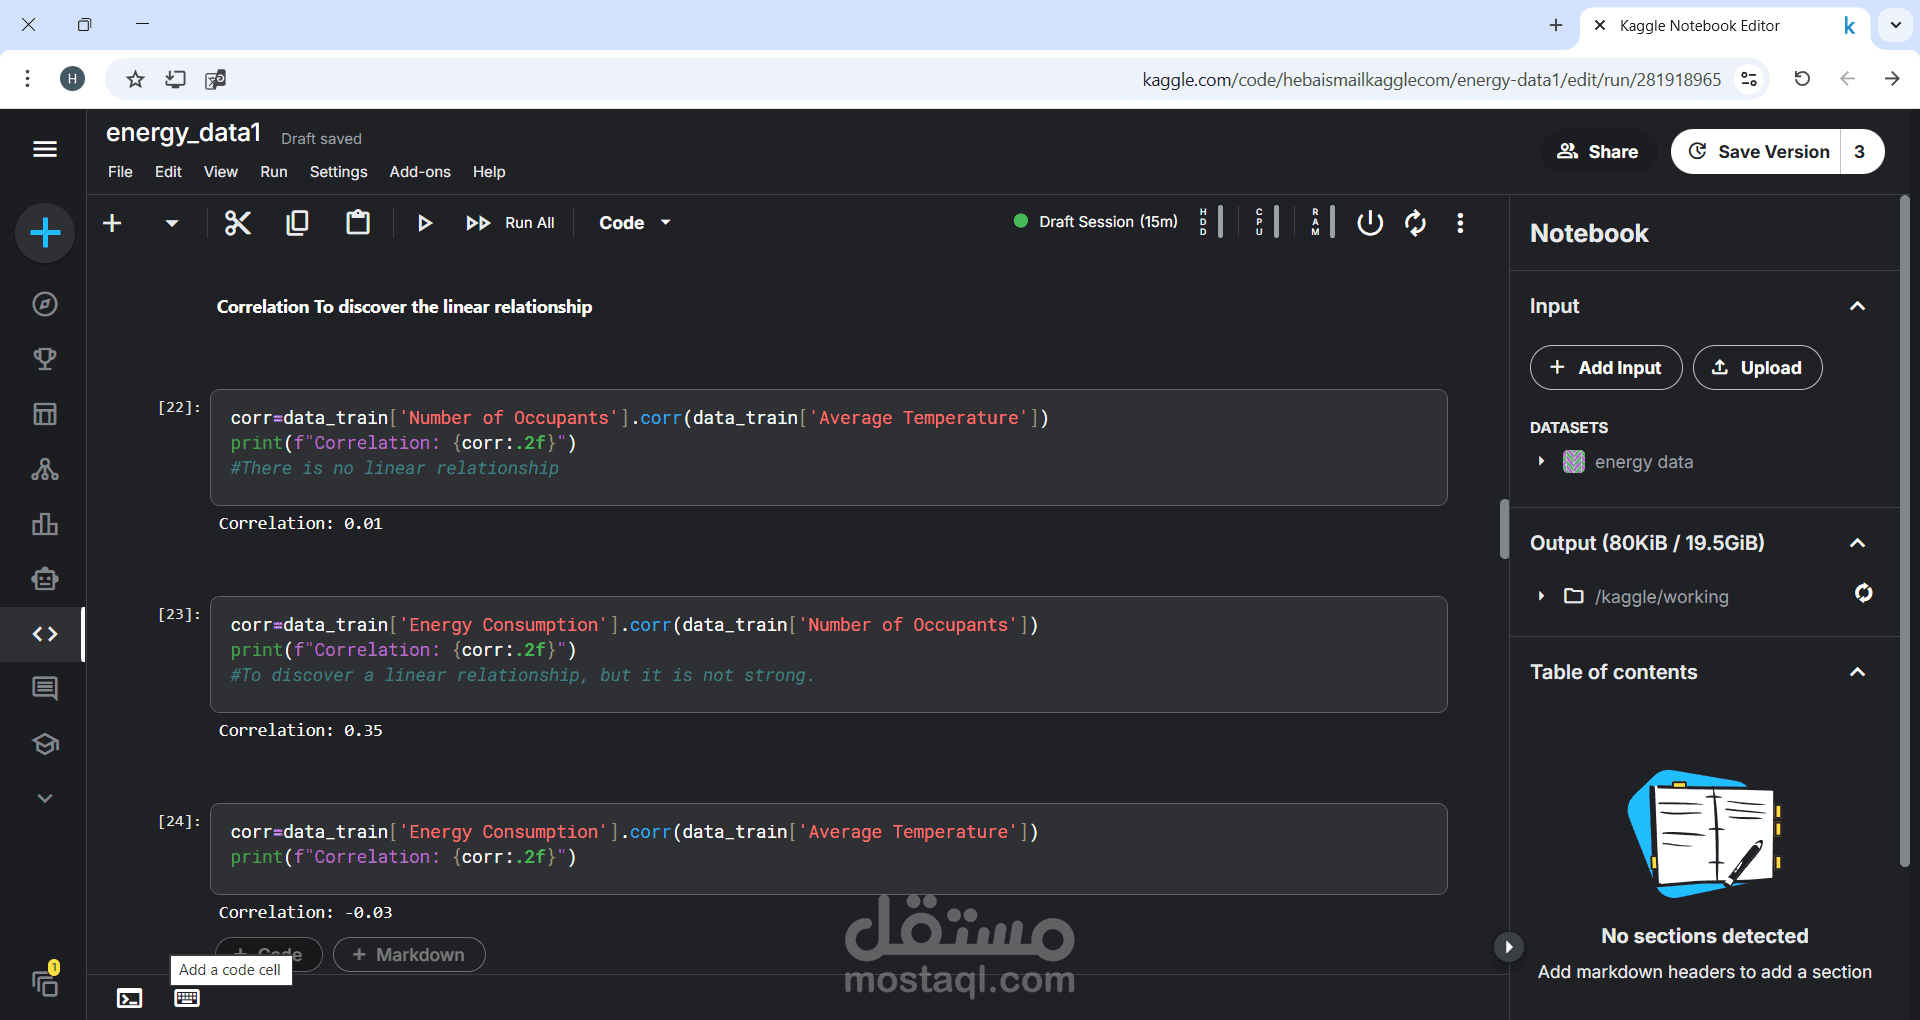Run the current cell with play icon

click(424, 223)
